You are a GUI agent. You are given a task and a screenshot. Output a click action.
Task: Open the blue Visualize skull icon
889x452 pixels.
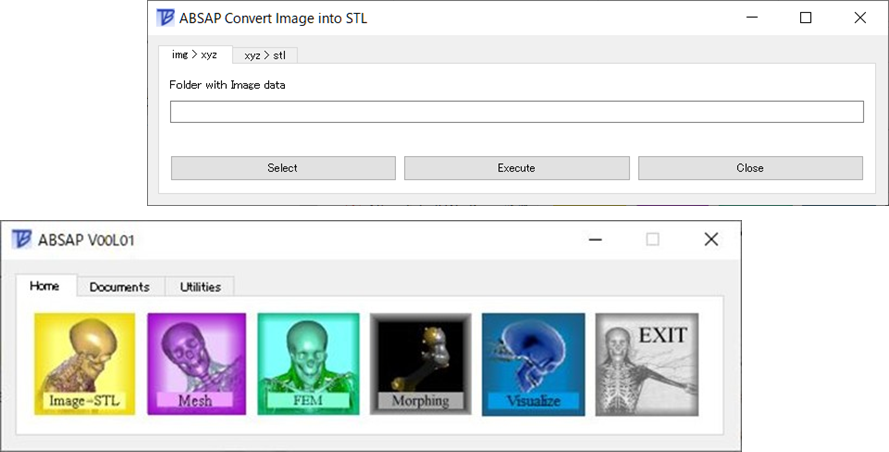[x=533, y=364]
